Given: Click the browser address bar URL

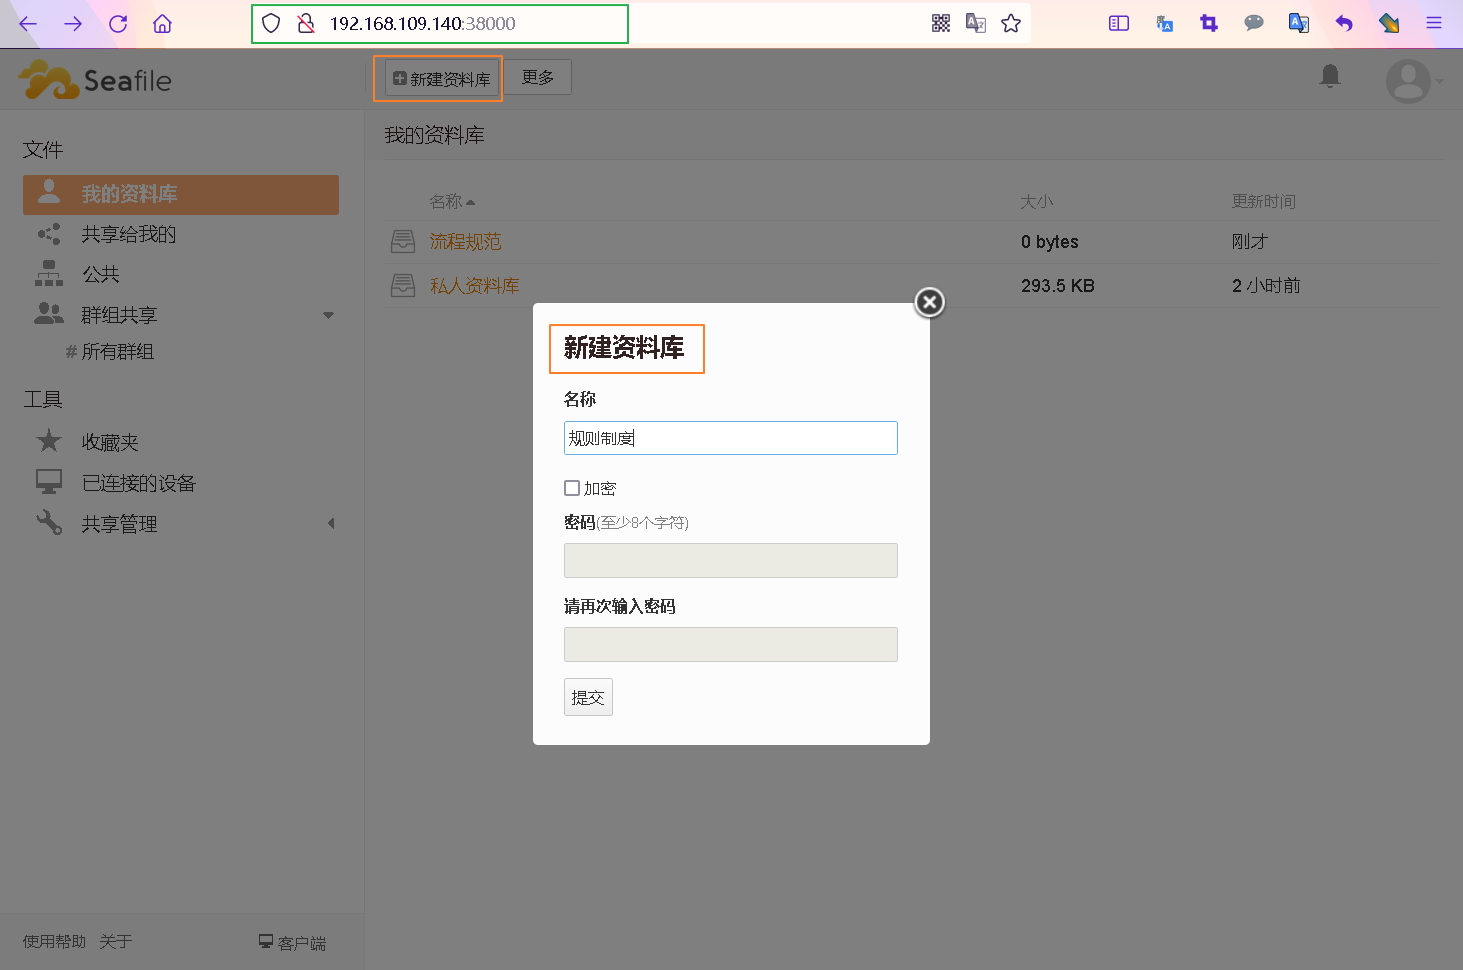Looking at the screenshot, I should click(423, 24).
